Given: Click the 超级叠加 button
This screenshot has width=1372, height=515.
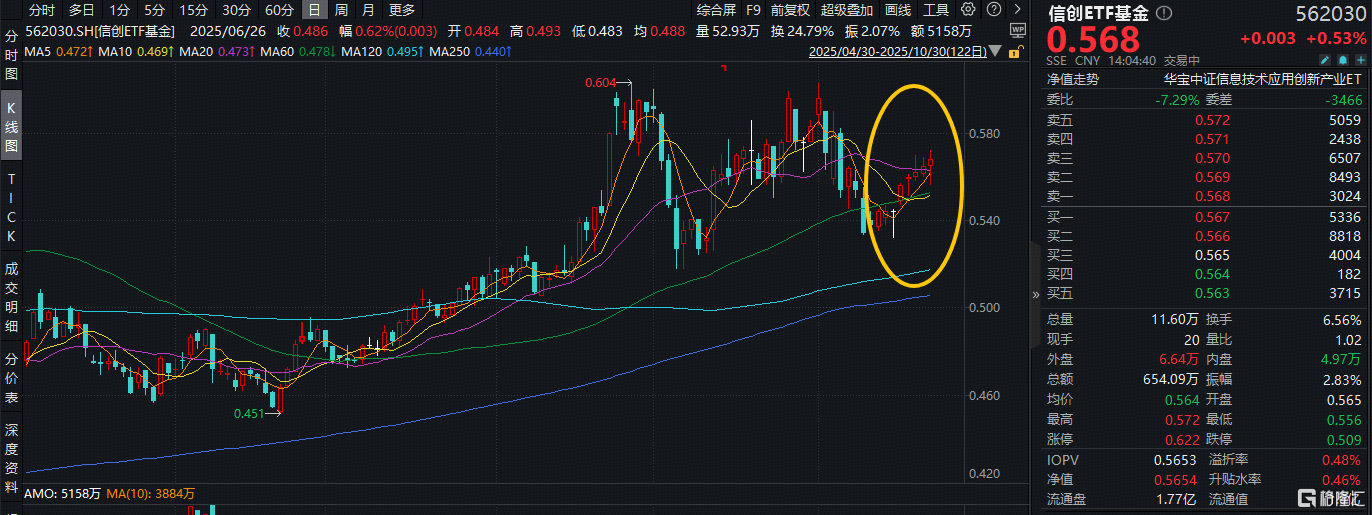Looking at the screenshot, I should [x=845, y=10].
